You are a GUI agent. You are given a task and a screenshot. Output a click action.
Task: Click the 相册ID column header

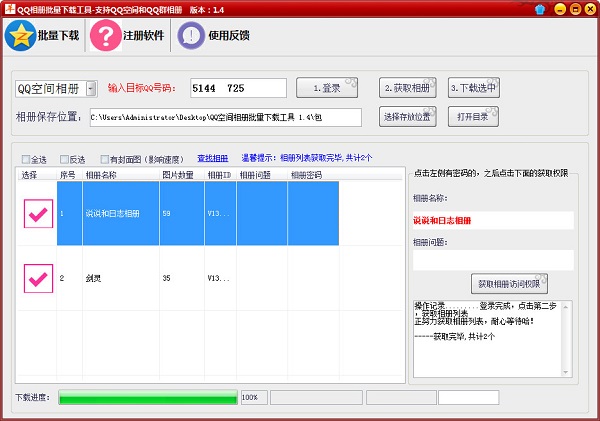click(x=220, y=175)
